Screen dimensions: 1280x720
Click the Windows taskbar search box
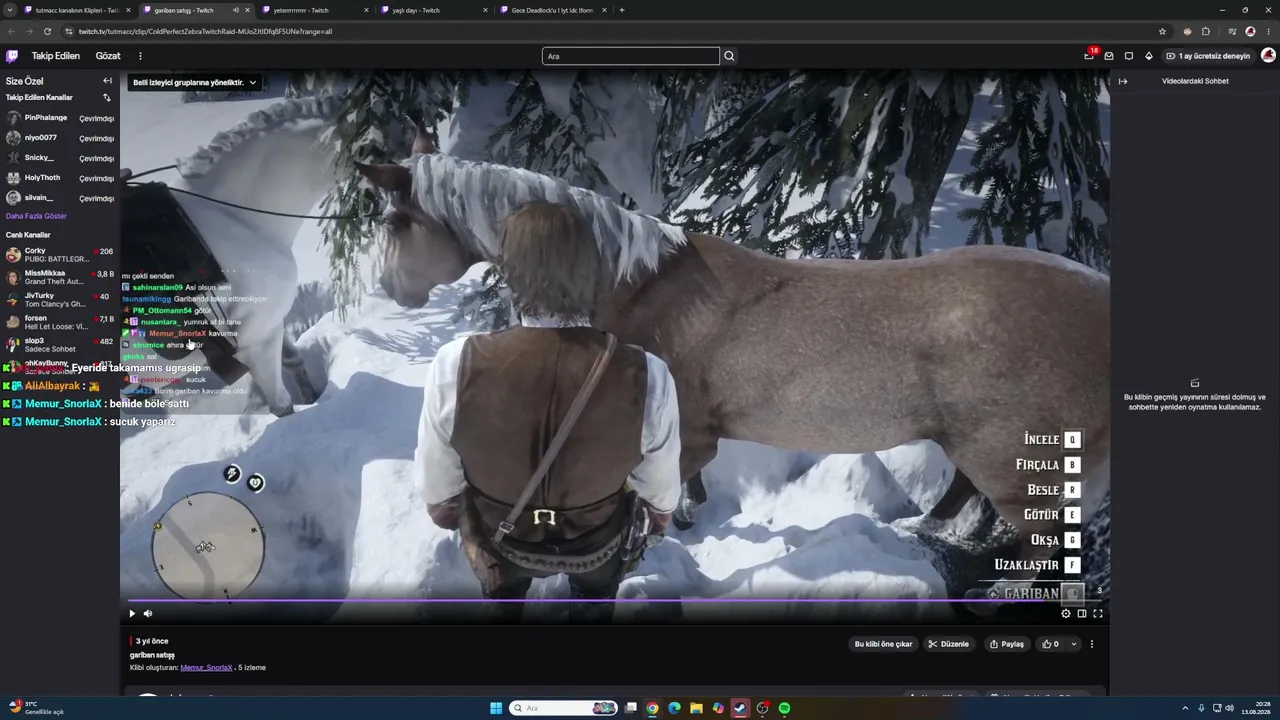564,708
